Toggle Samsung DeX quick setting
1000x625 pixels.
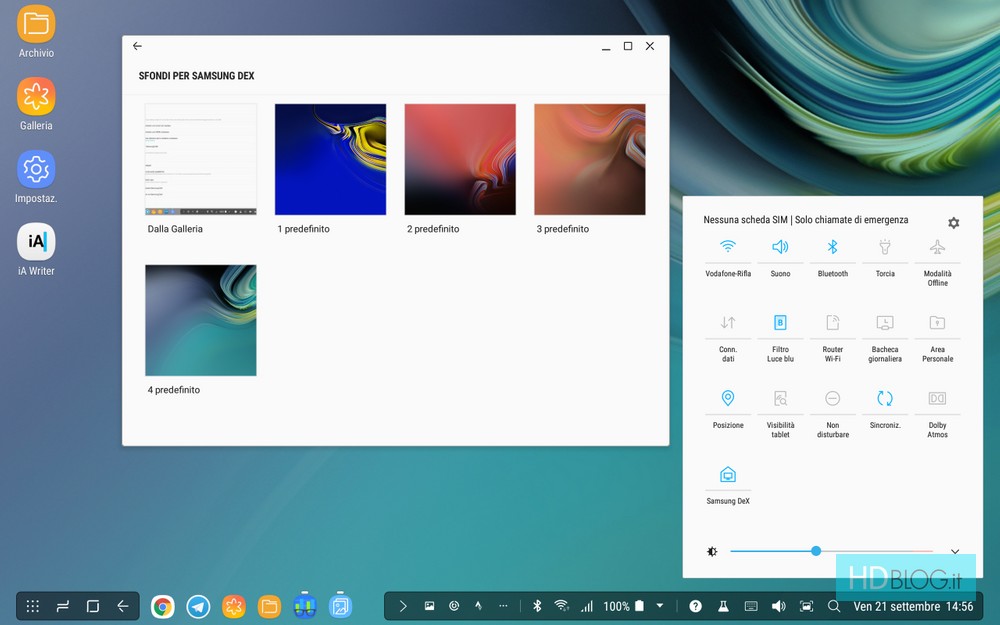[x=728, y=485]
